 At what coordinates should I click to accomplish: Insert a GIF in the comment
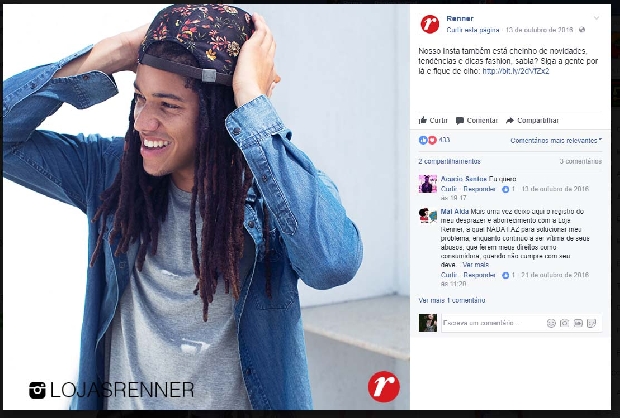(x=578, y=323)
